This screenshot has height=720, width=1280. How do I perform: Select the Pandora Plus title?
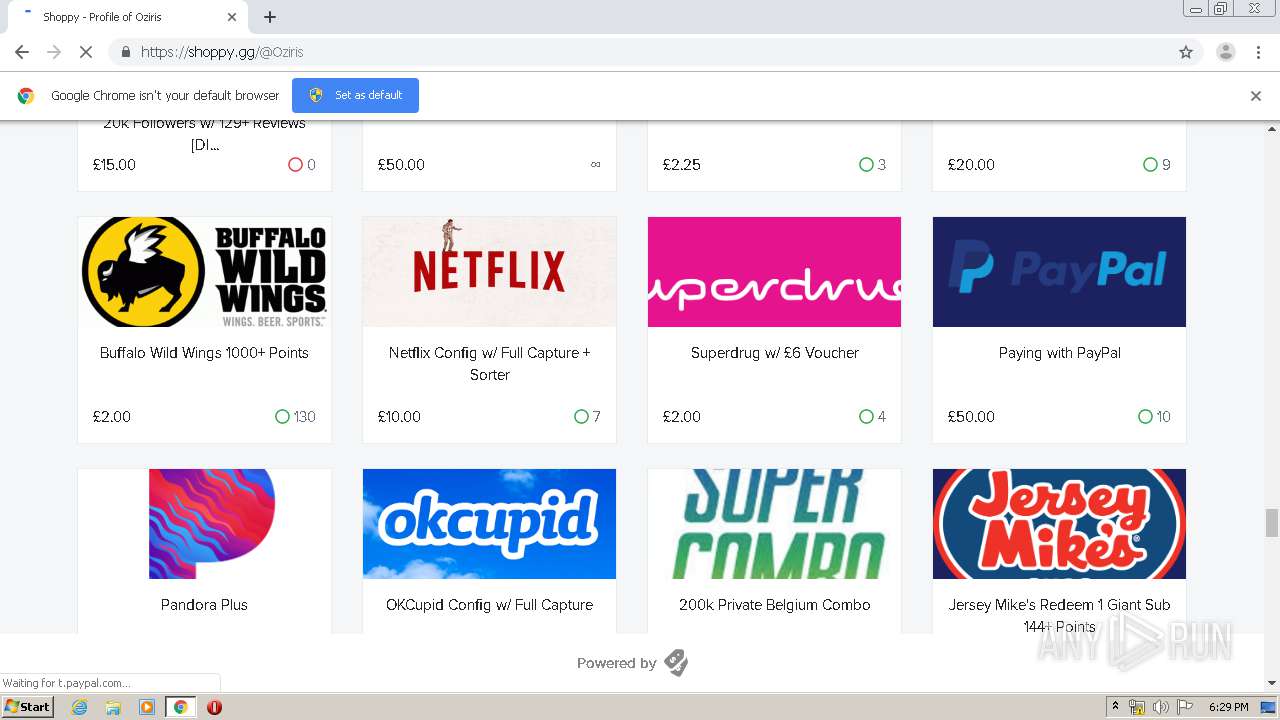pos(204,605)
